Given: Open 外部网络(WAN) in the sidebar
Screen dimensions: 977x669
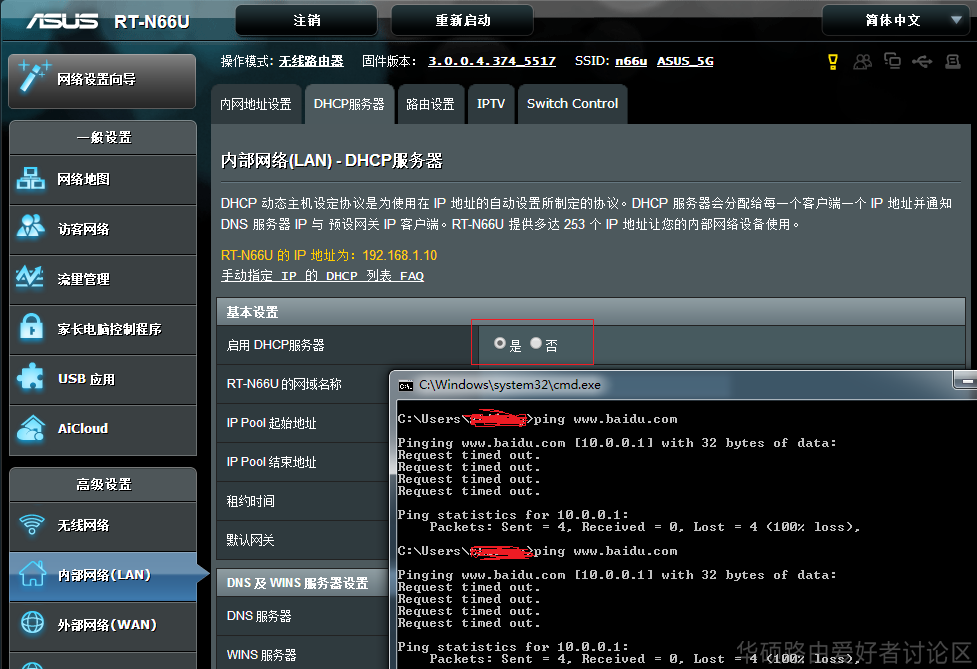Looking at the screenshot, I should pos(103,625).
